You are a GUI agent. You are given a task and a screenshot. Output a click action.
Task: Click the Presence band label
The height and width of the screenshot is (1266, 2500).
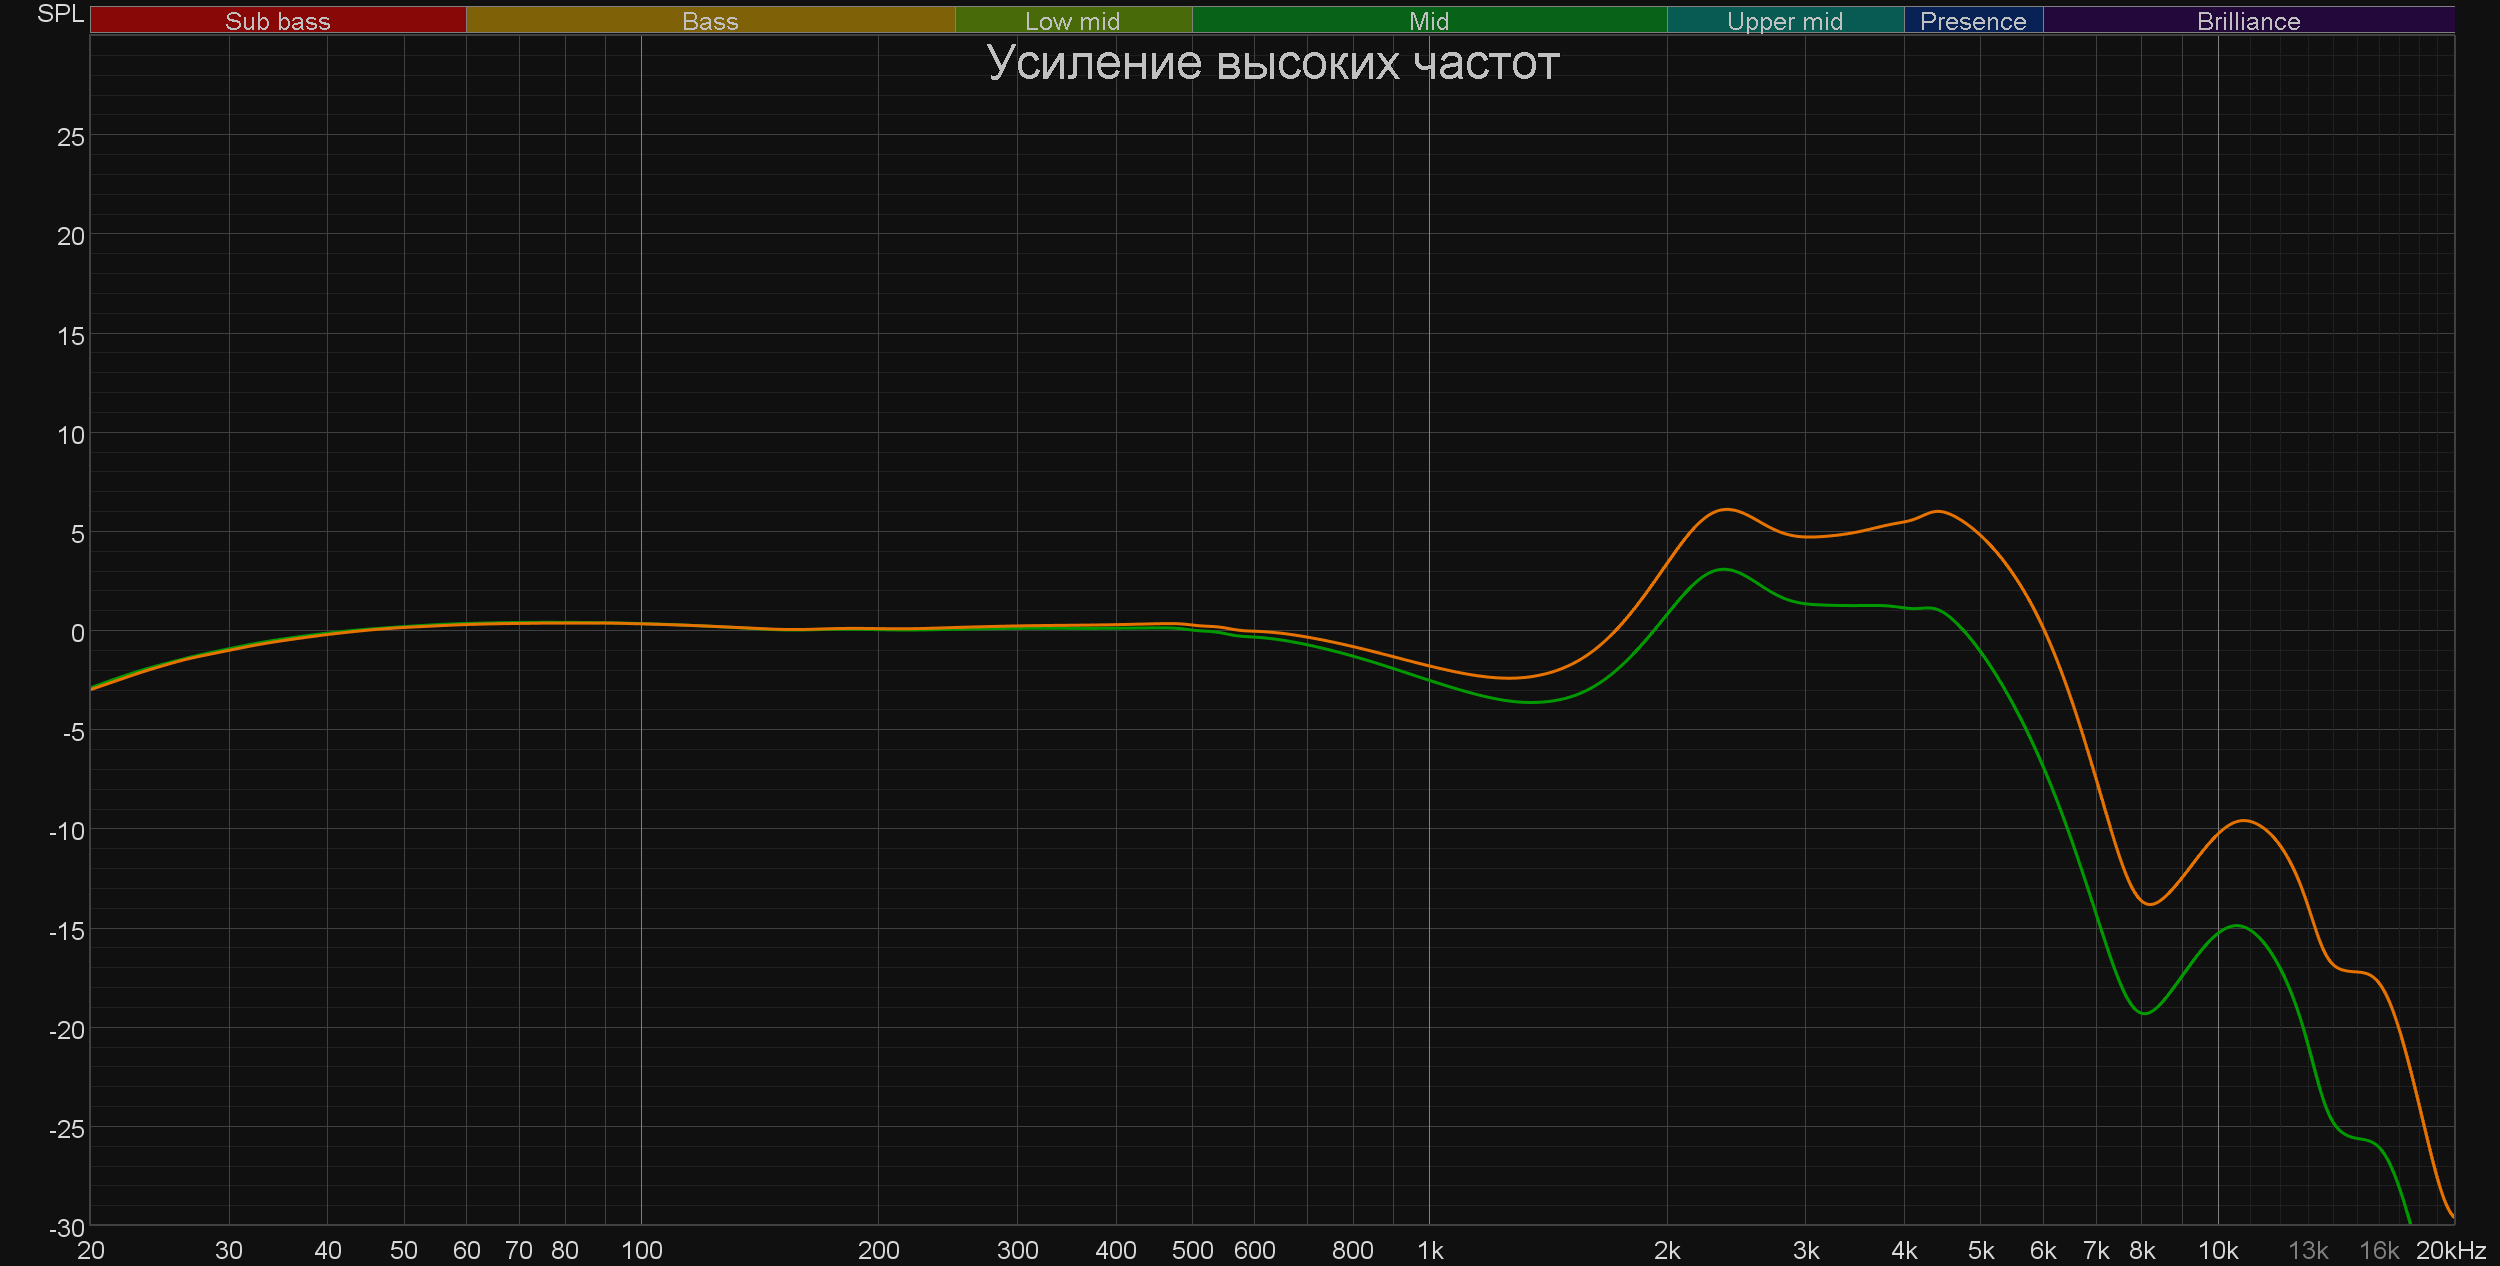point(1972,21)
